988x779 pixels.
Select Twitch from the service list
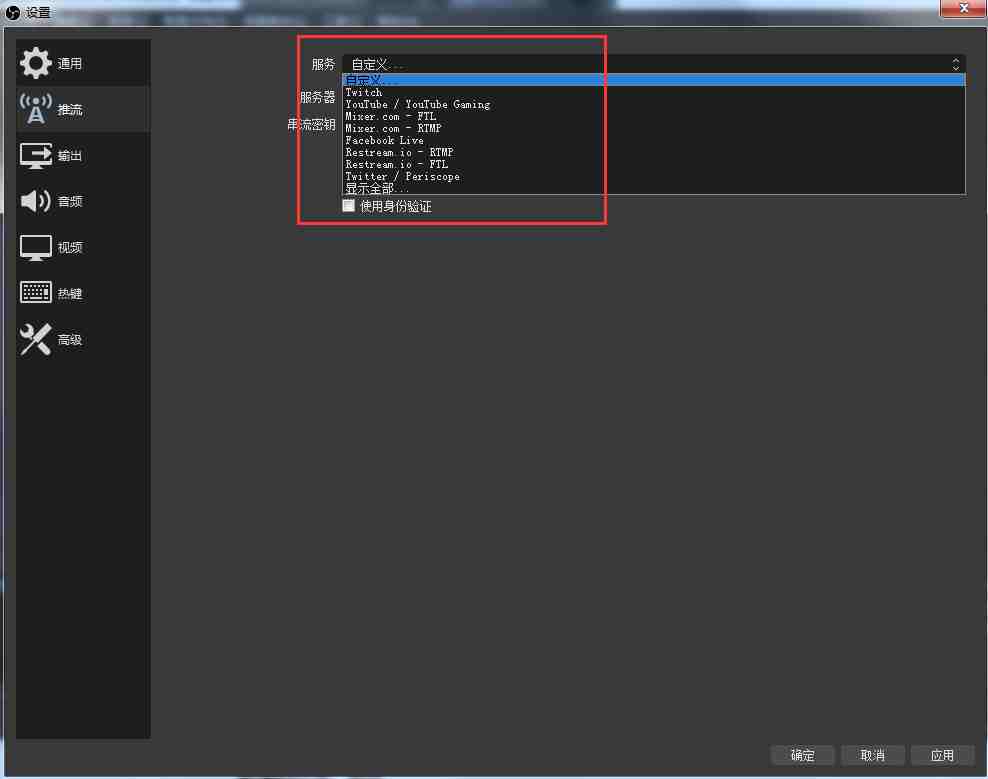coord(653,92)
